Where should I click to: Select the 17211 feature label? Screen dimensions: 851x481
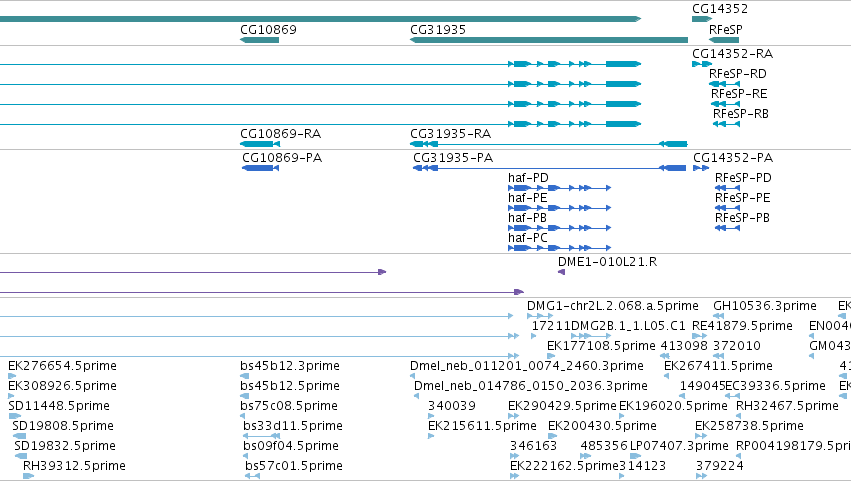(x=551, y=326)
